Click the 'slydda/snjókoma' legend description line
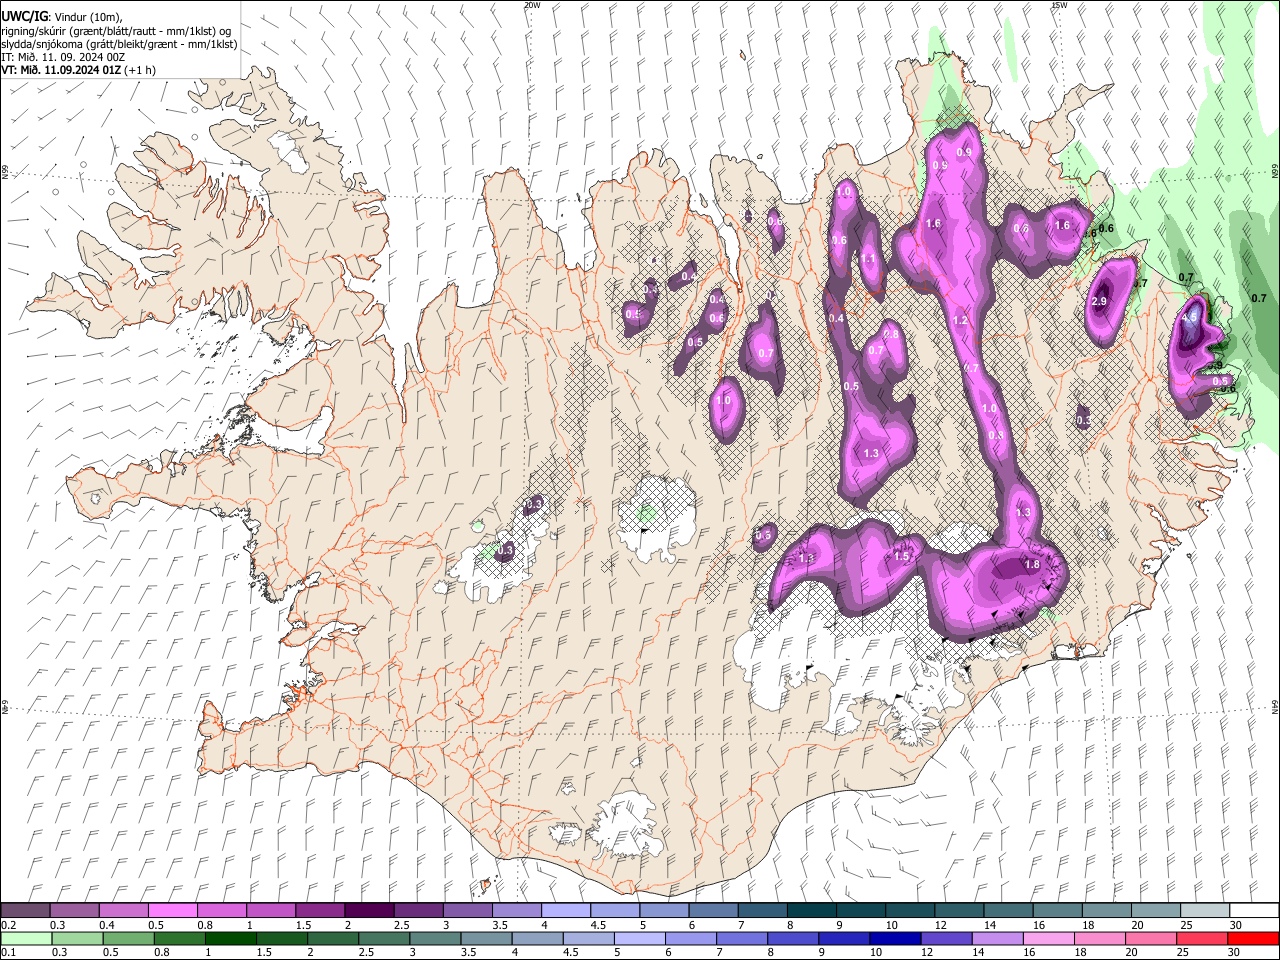This screenshot has width=1280, height=960. [x=119, y=44]
